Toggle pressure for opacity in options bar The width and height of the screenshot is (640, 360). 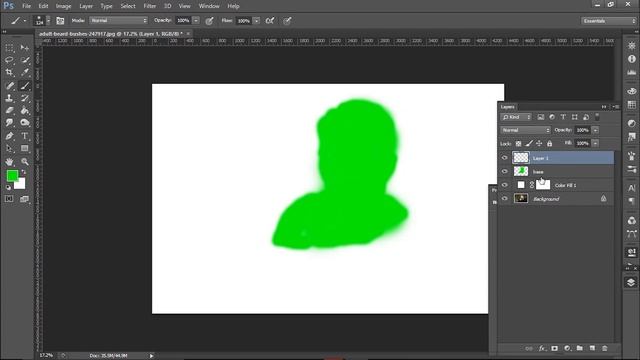click(x=209, y=20)
